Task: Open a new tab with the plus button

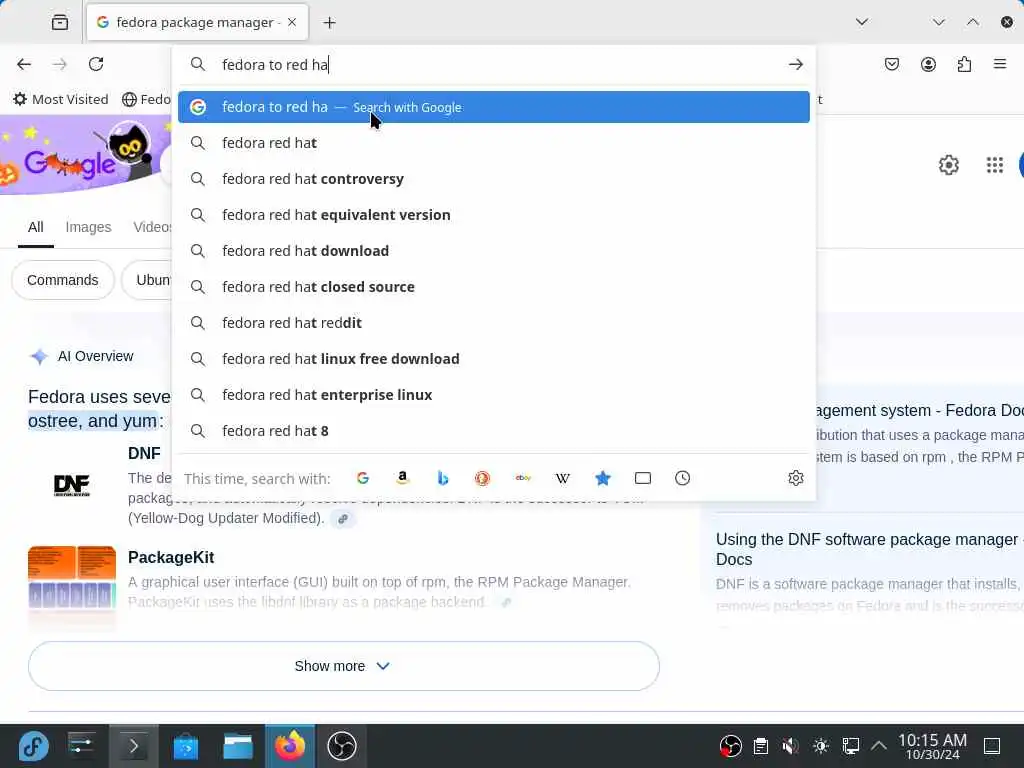Action: 329,23
